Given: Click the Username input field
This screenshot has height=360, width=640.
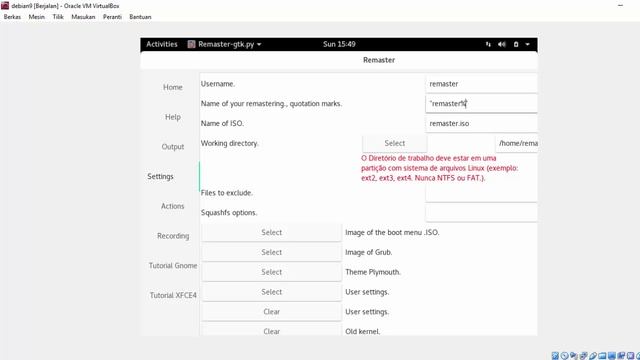Looking at the screenshot, I should 481,84.
